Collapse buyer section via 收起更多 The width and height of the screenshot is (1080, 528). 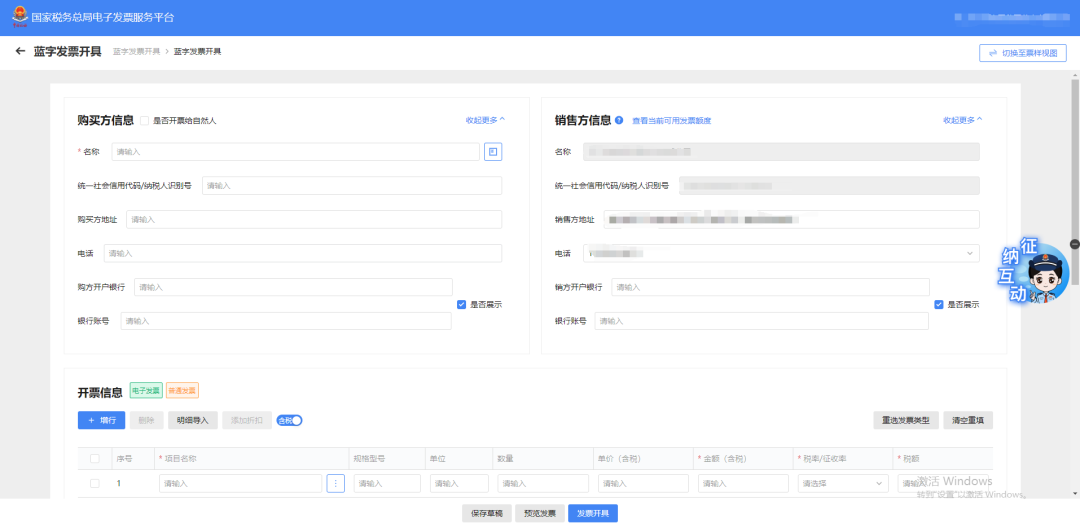pyautogui.click(x=485, y=120)
